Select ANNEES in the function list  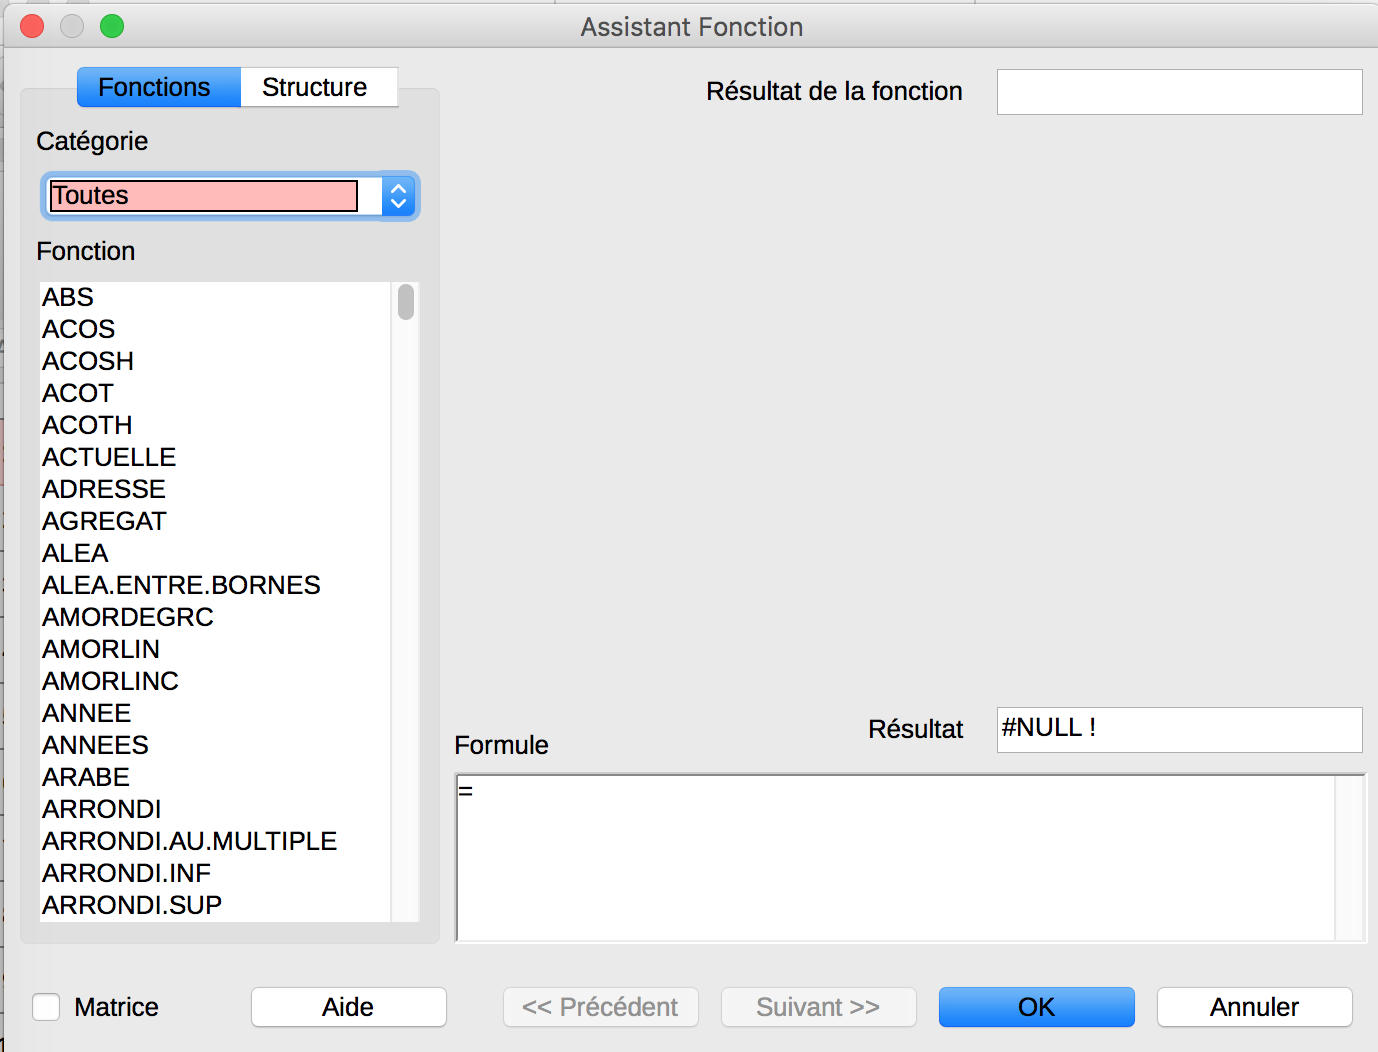215,745
